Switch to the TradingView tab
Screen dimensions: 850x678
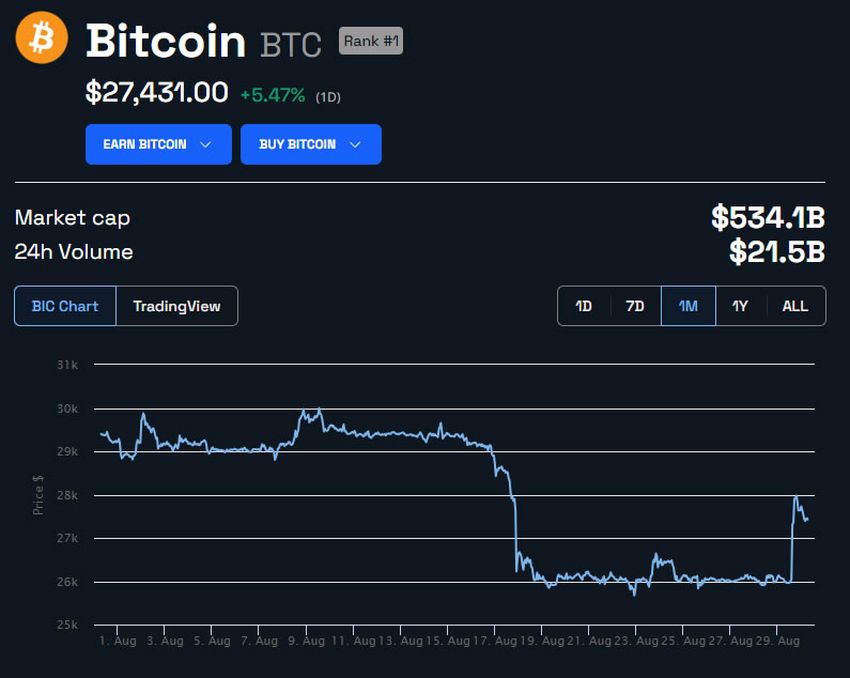coord(178,306)
